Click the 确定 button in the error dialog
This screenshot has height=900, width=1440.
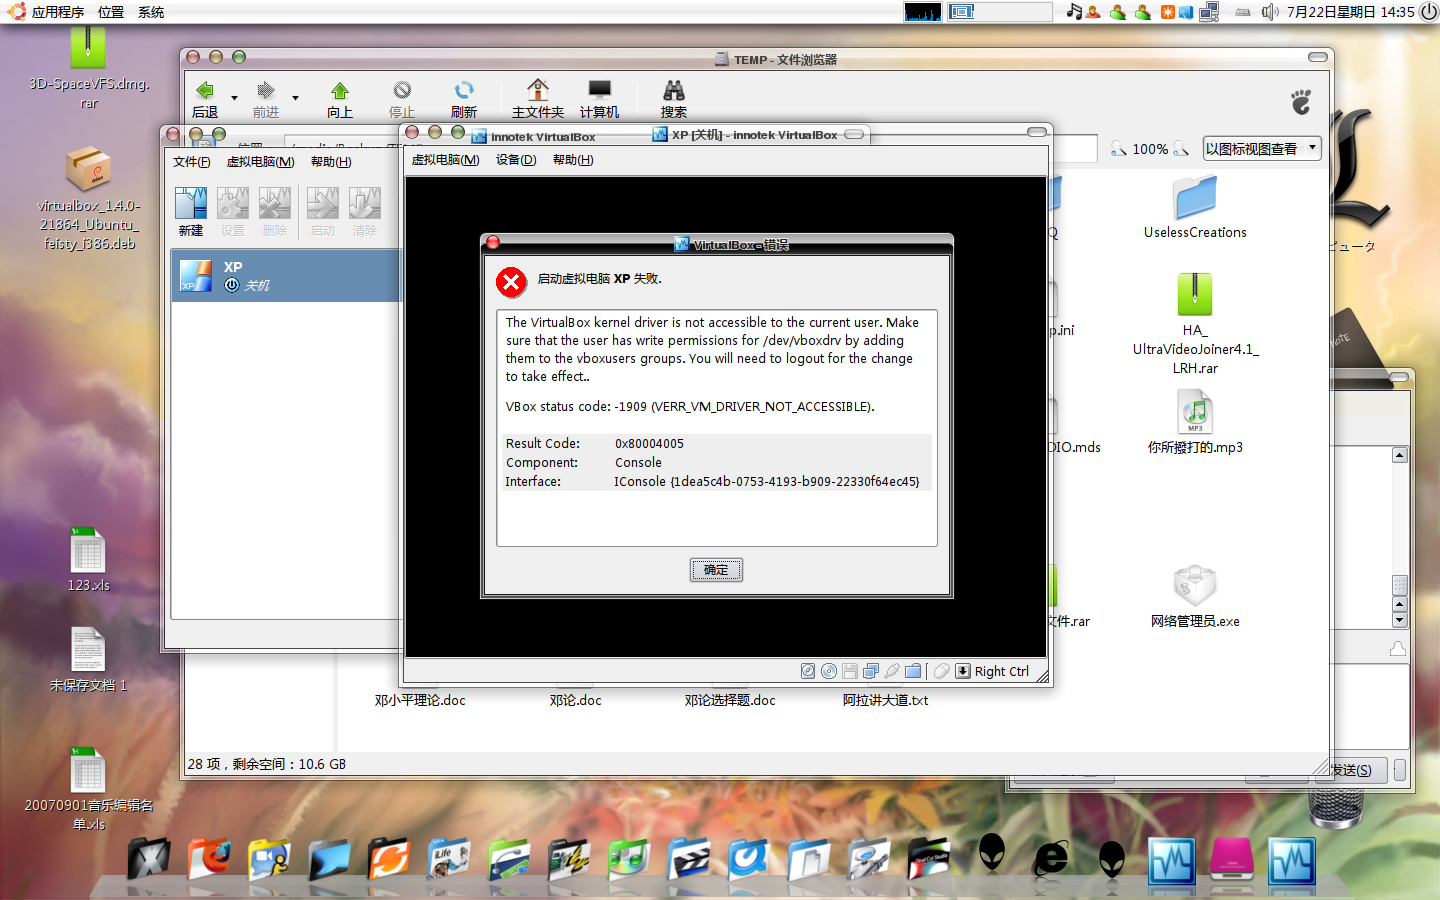pos(716,570)
